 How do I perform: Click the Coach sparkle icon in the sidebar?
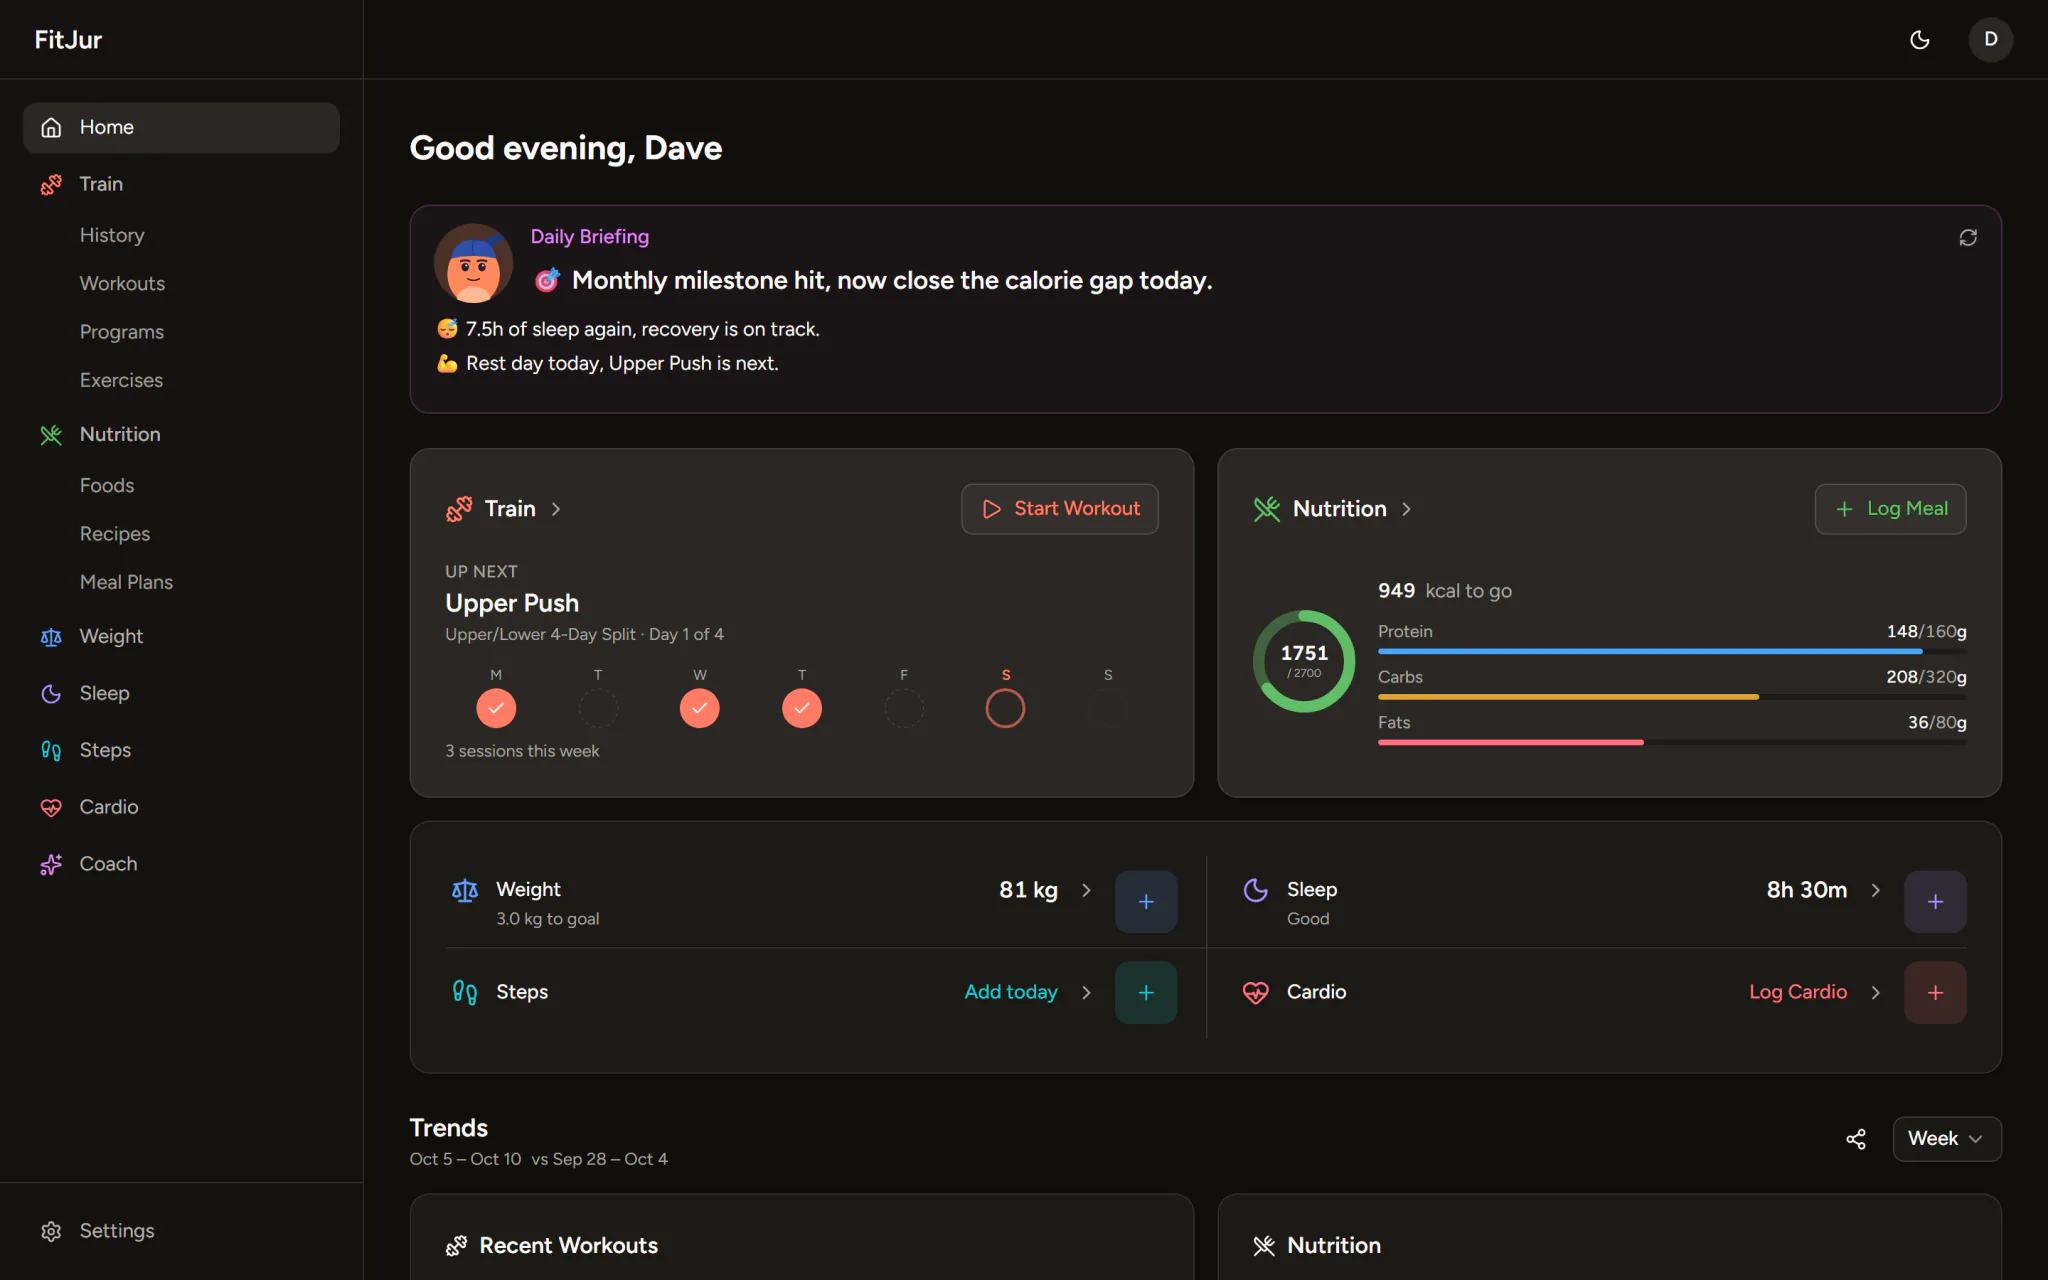[x=51, y=864]
